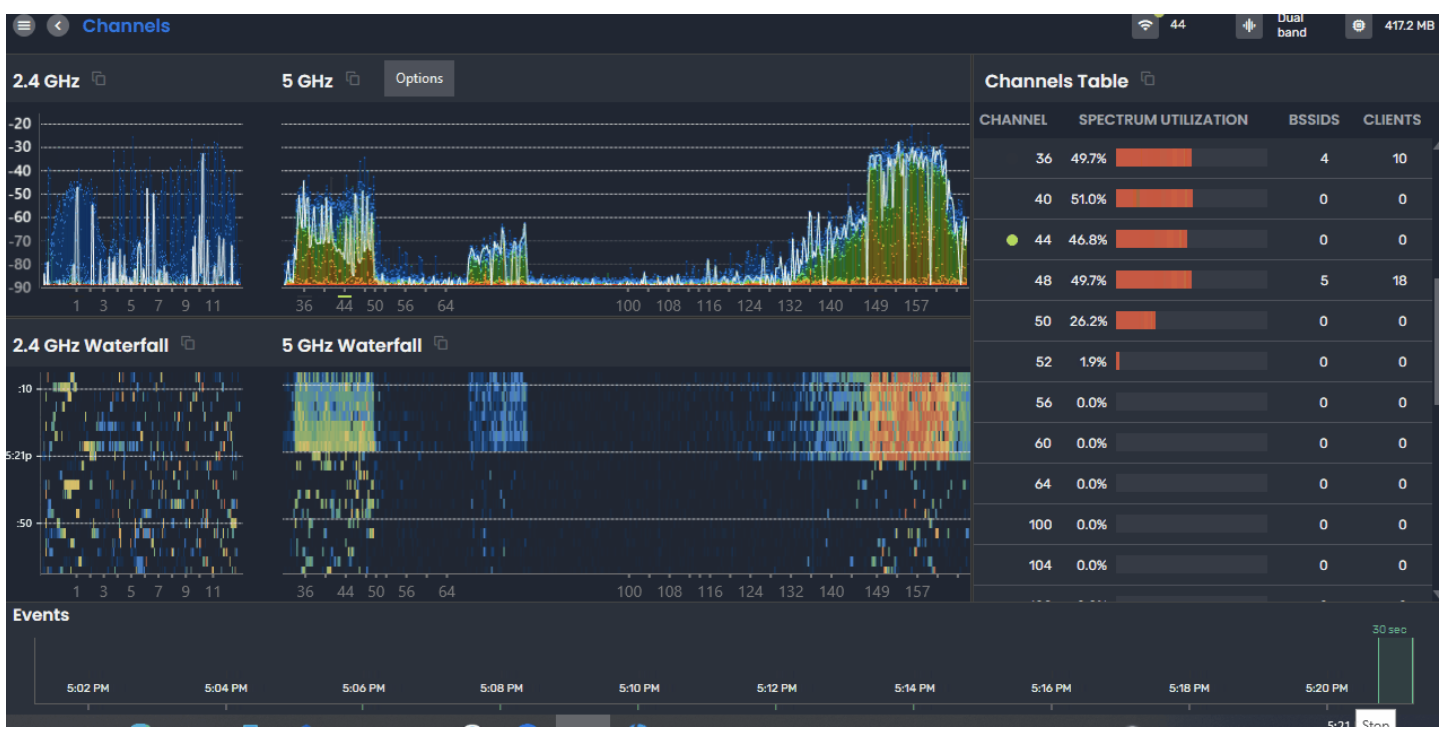This screenshot has width=1450, height=738.
Task: Click the 417.2 MB storage icon
Action: pos(1358,26)
